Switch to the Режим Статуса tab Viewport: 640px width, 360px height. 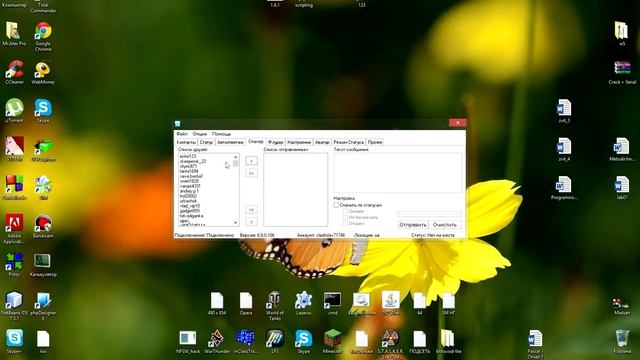tap(348, 142)
